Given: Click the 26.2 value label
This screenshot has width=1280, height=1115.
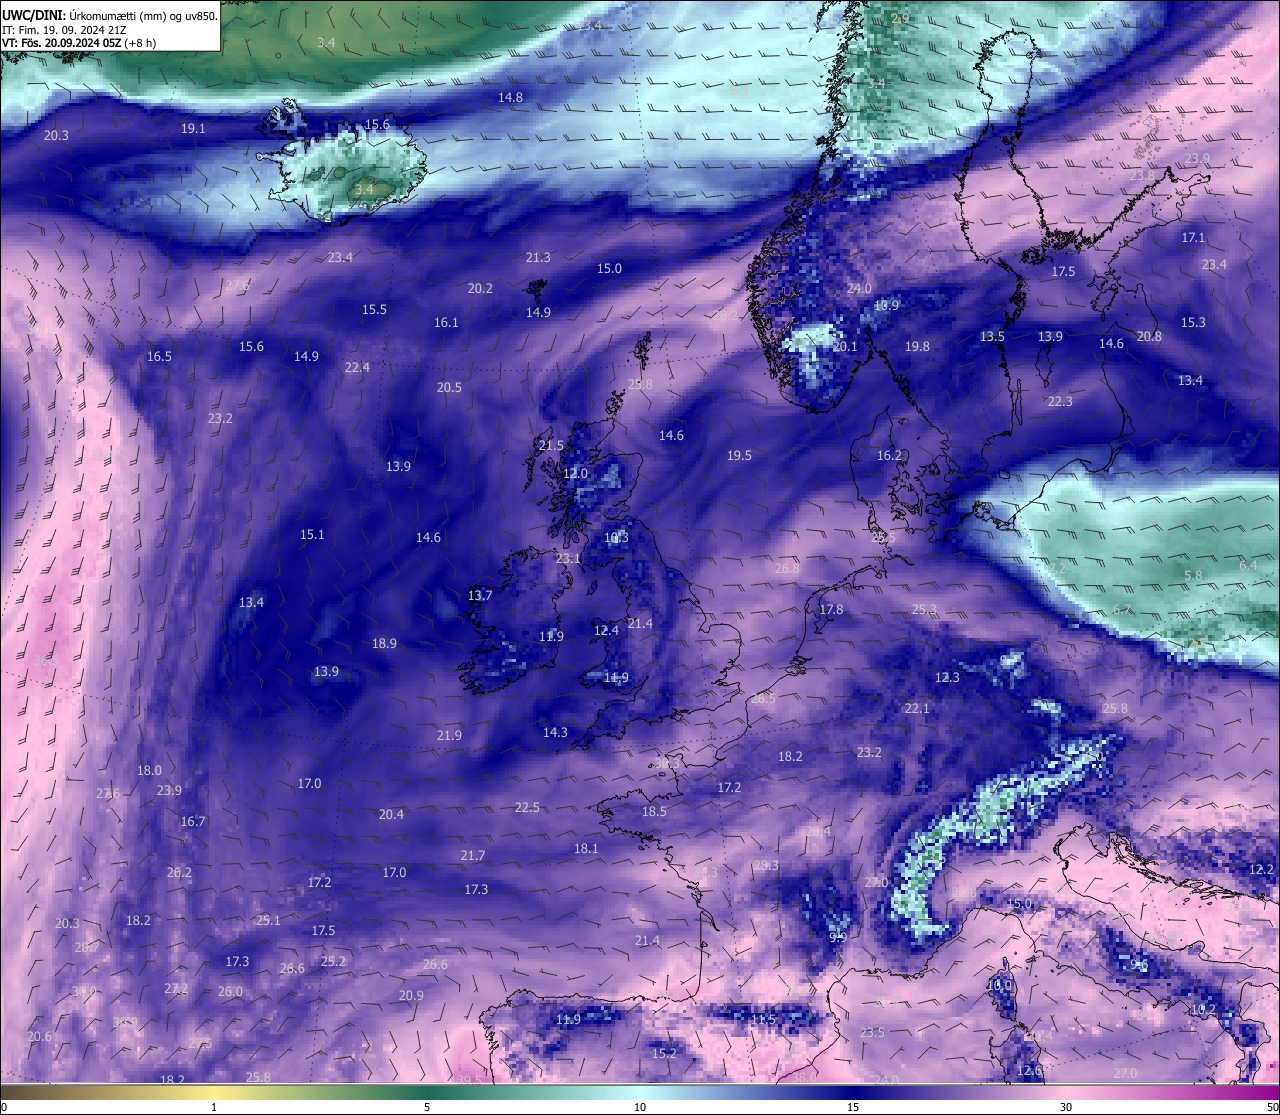Looking at the screenshot, I should 179,873.
